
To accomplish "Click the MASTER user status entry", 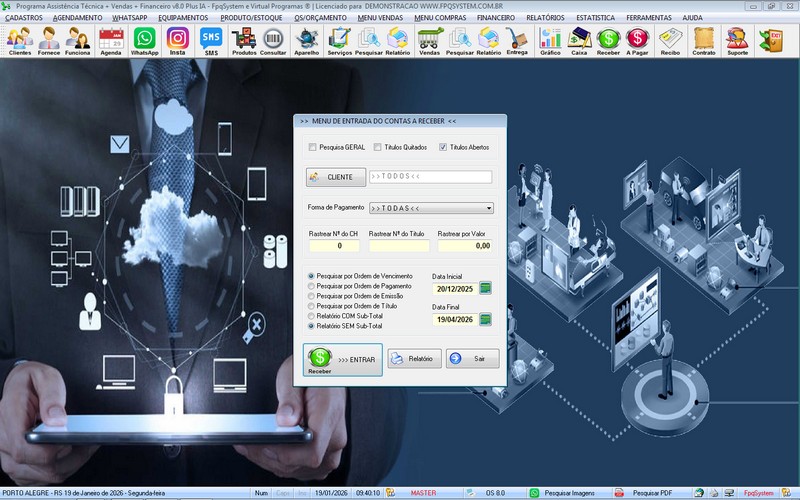I will click(423, 493).
